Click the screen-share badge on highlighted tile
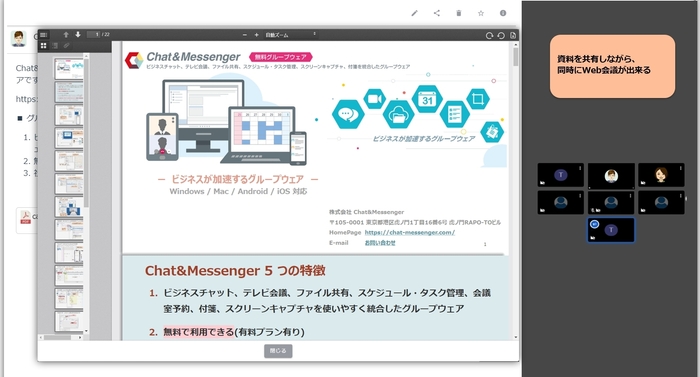The height and width of the screenshot is (377, 700). (x=594, y=224)
